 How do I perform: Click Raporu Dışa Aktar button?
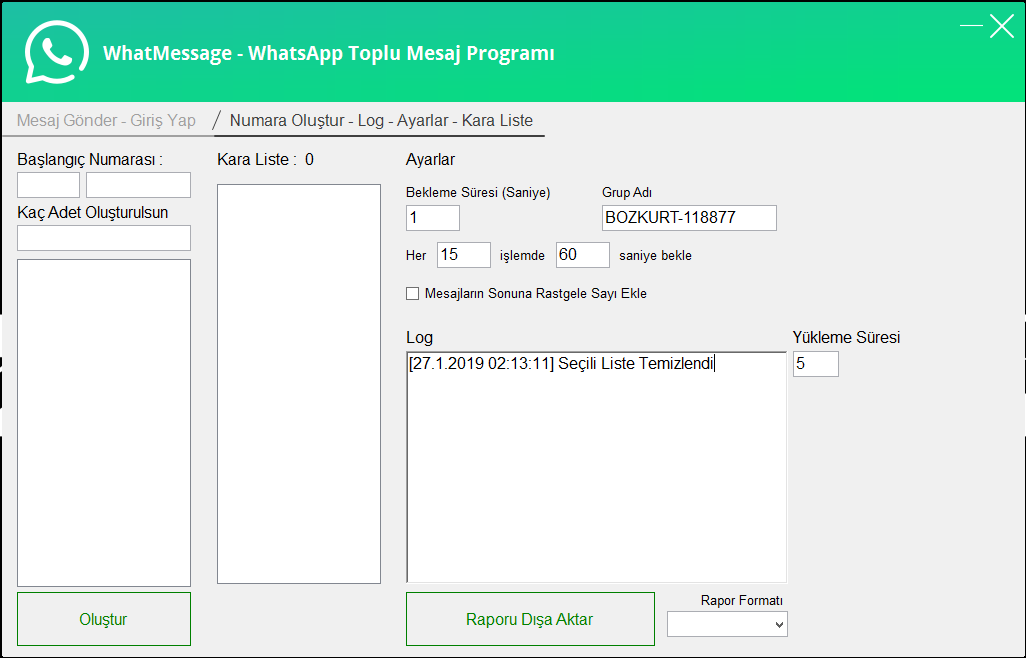(x=530, y=619)
